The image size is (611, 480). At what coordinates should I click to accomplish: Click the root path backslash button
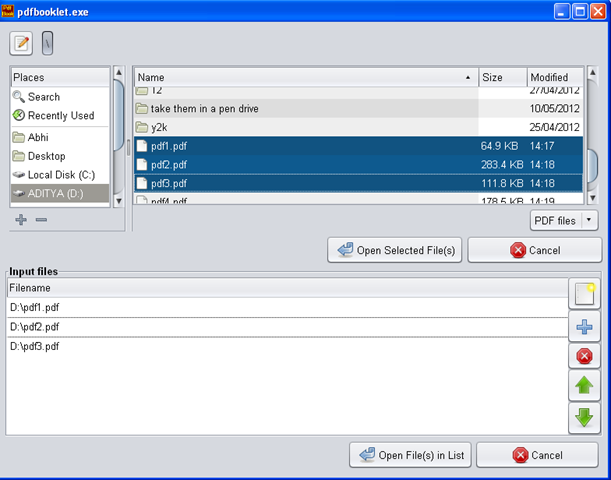point(47,43)
